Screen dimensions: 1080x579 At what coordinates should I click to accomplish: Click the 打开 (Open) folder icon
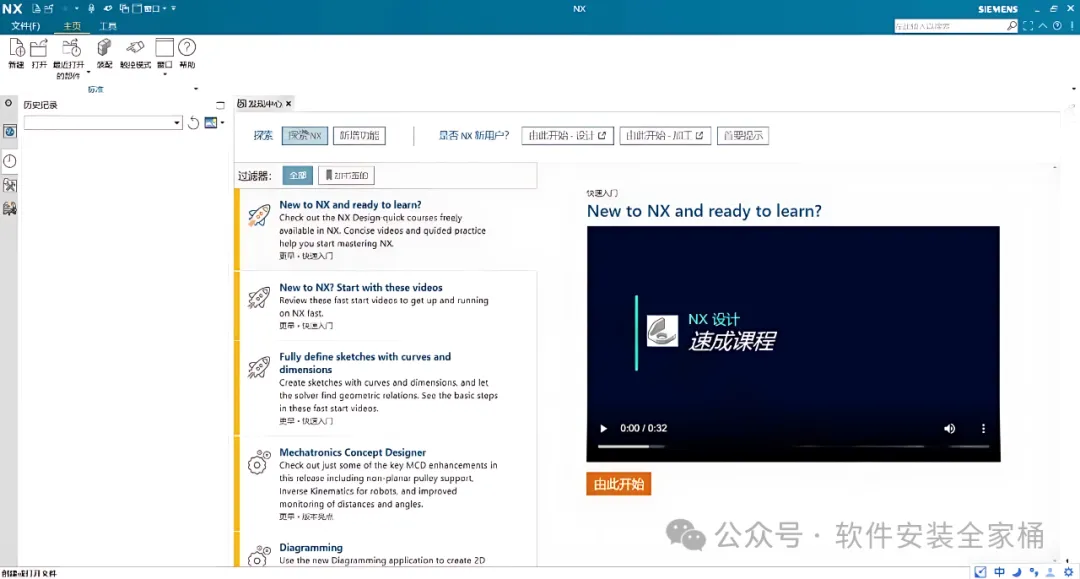39,48
